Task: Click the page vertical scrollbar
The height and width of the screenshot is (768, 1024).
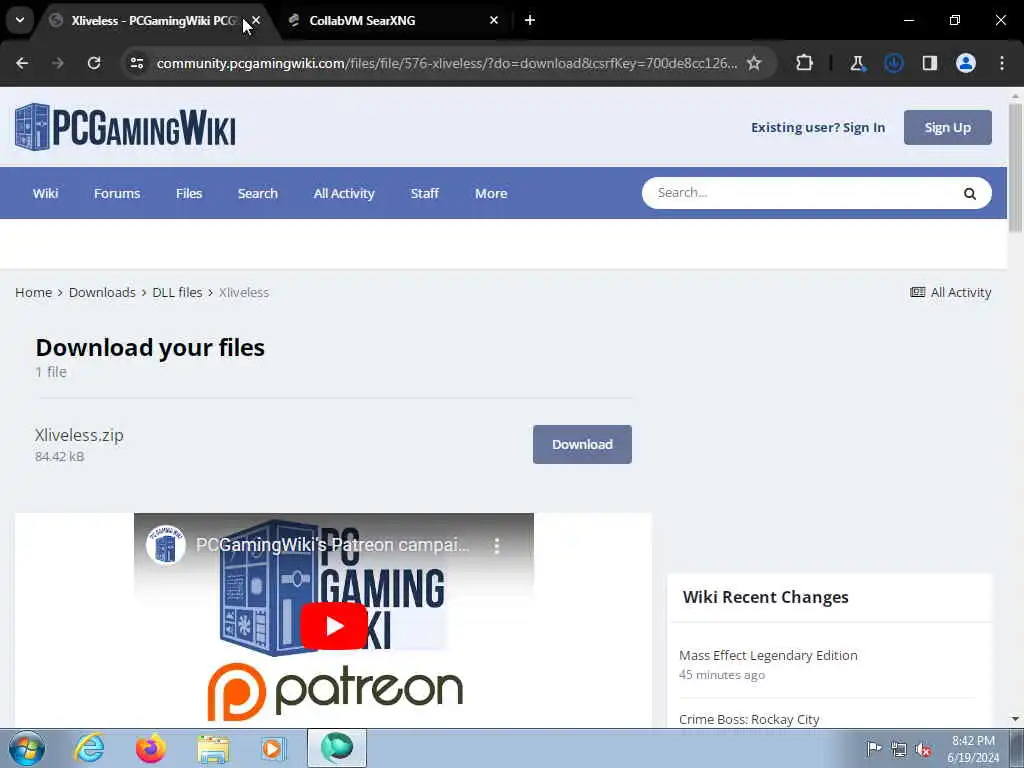Action: [1015, 167]
